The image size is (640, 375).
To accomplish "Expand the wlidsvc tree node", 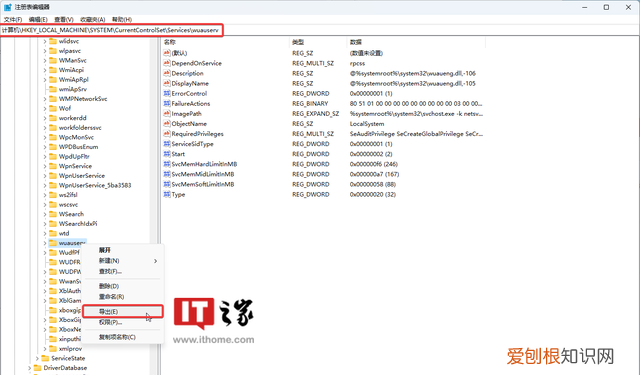I will point(45,41).
